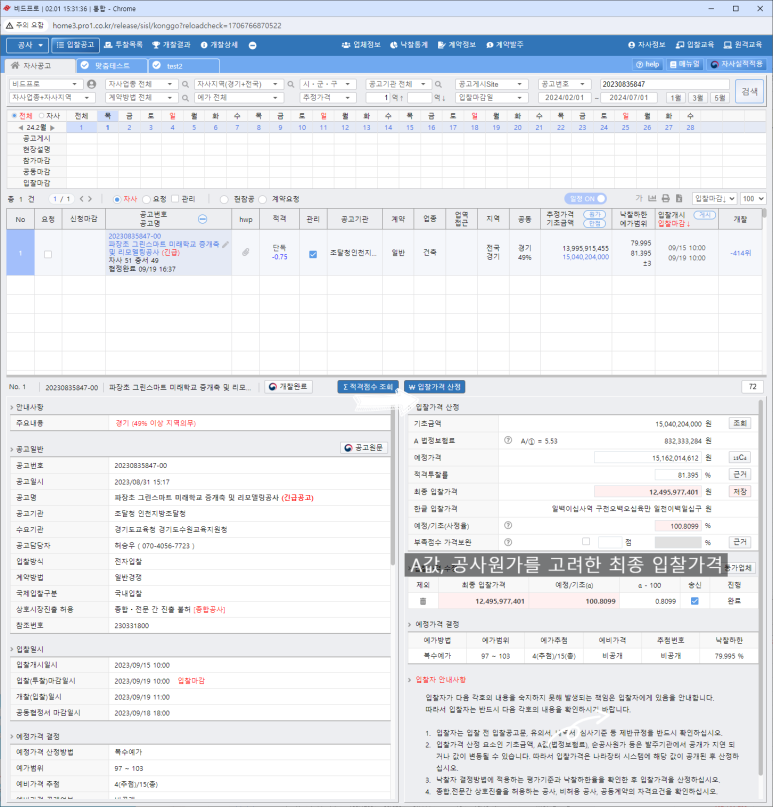
Task: Click the printer icon above the table
Action: (x=666, y=199)
